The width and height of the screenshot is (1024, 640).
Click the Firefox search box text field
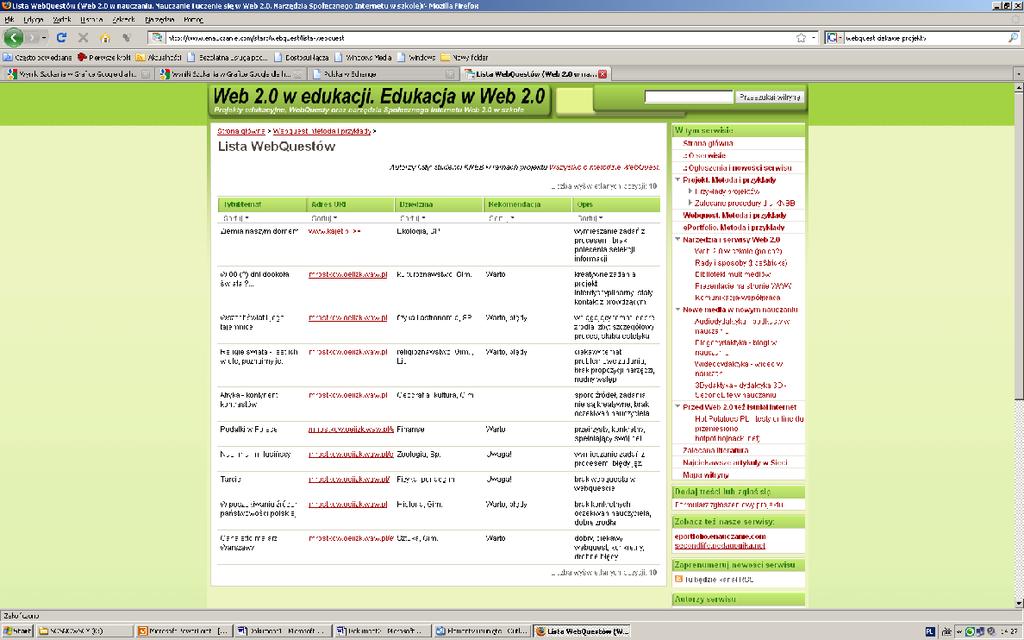pos(925,38)
